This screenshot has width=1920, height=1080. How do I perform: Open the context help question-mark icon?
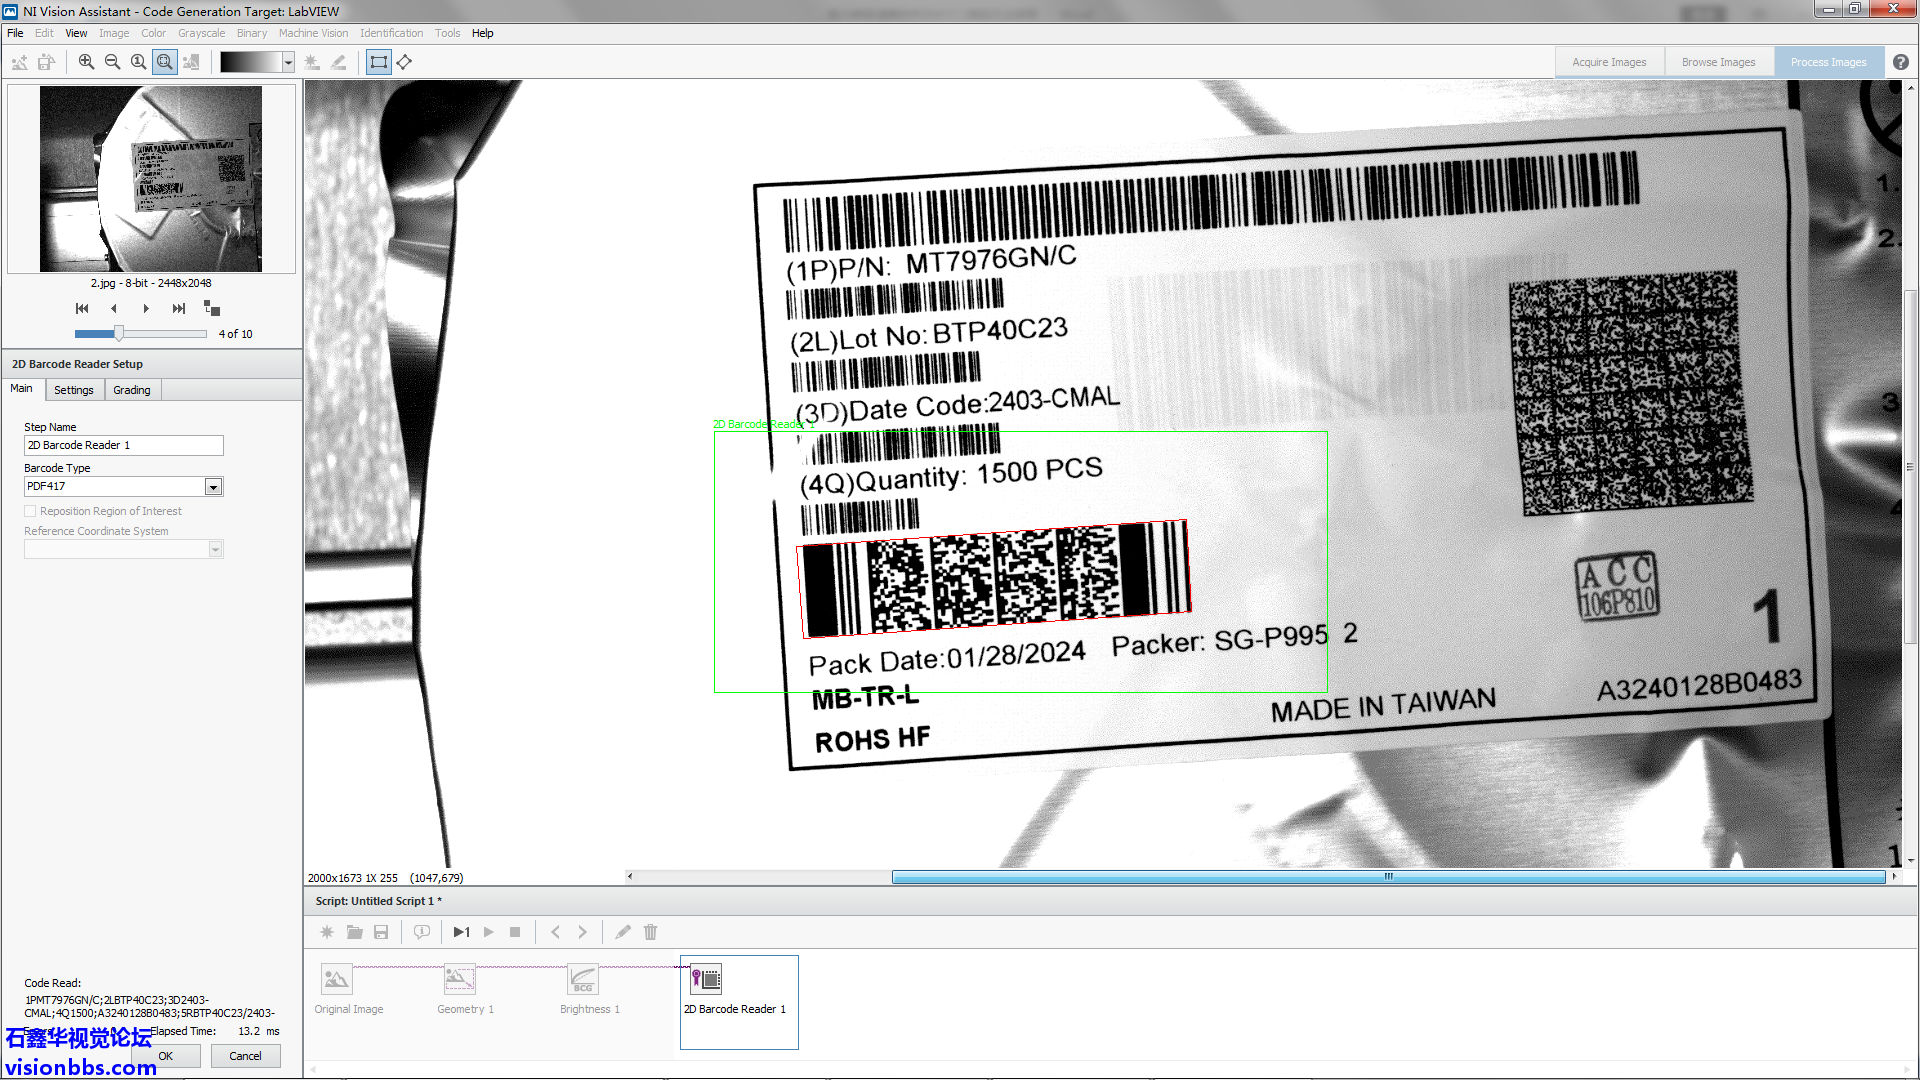(1900, 62)
